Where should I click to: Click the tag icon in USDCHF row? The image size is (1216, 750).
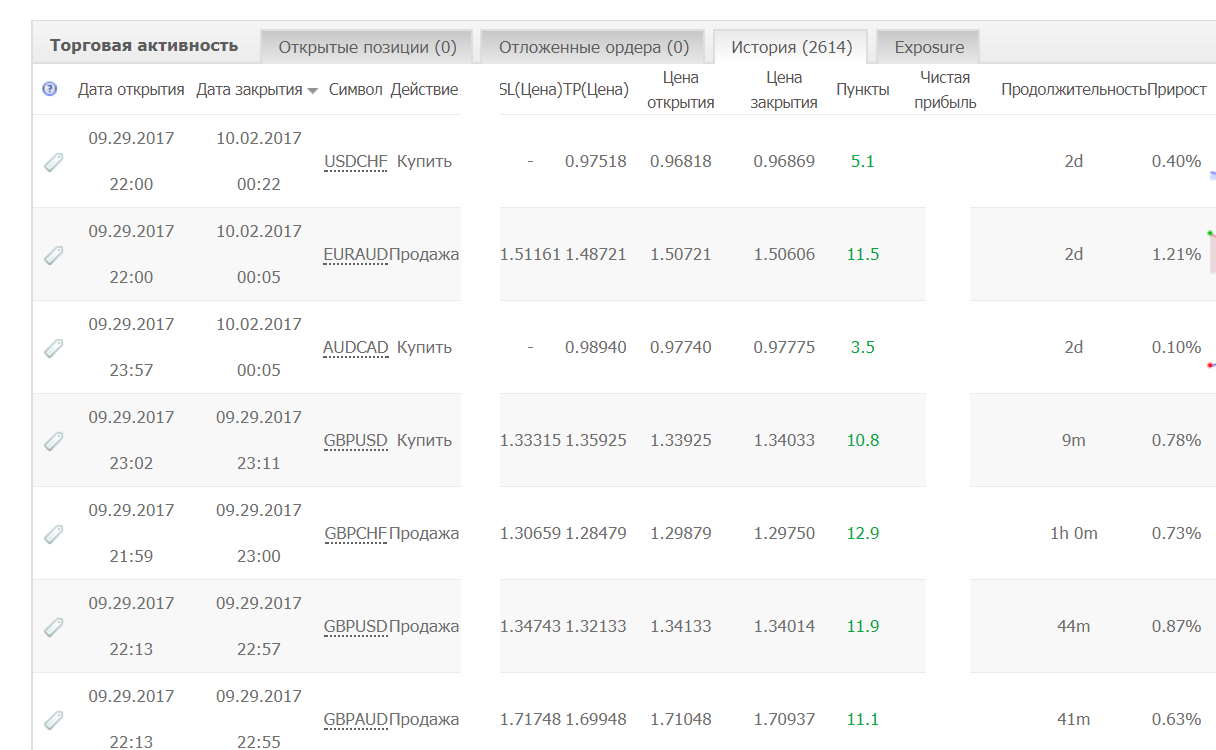[x=54, y=162]
